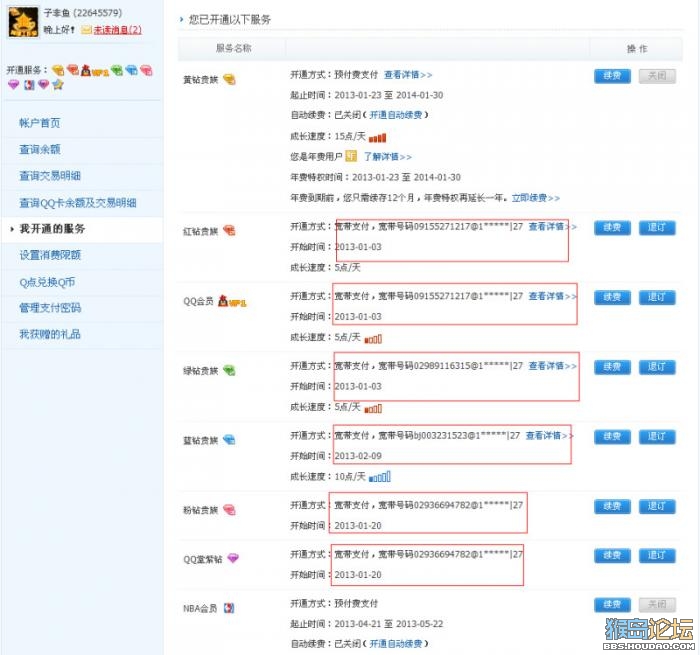Click 退订 button for QQ堂紫钻
The image size is (700, 655).
pos(657,555)
